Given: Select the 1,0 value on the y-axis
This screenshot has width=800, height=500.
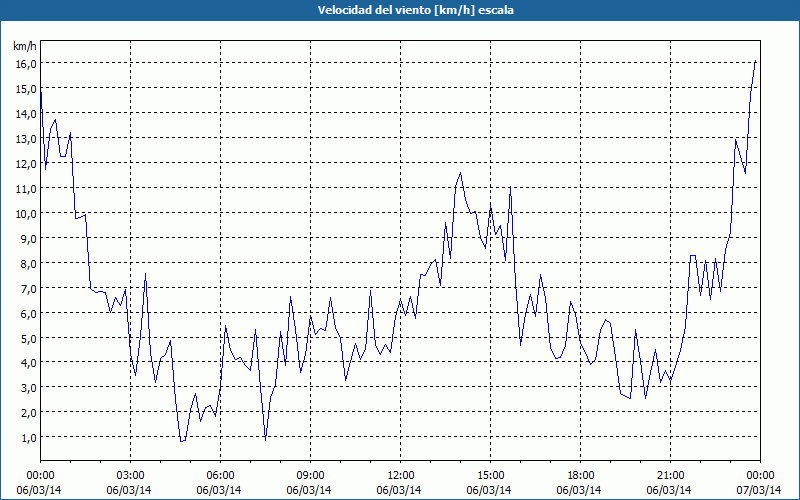Looking at the screenshot, I should 28,438.
